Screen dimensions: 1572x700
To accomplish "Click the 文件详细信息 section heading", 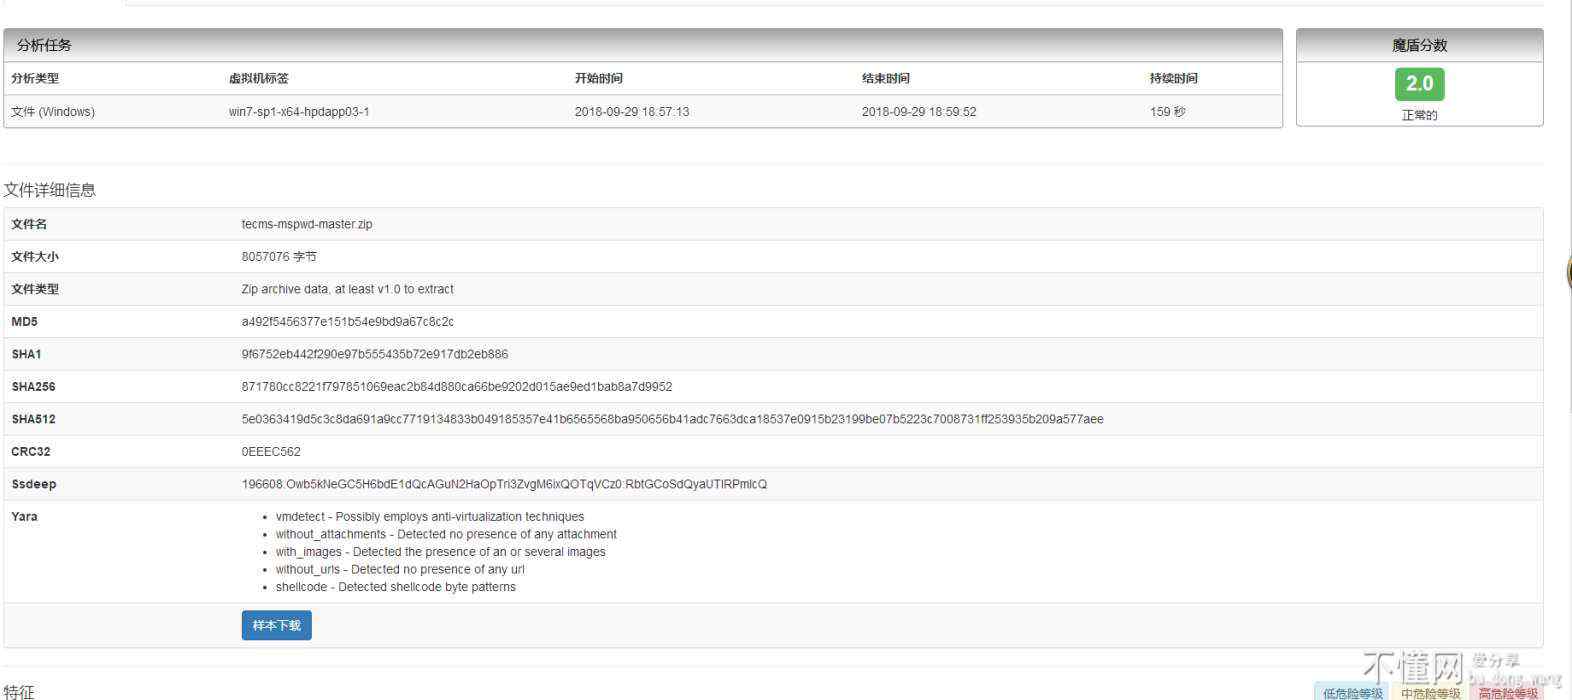I will coord(50,190).
